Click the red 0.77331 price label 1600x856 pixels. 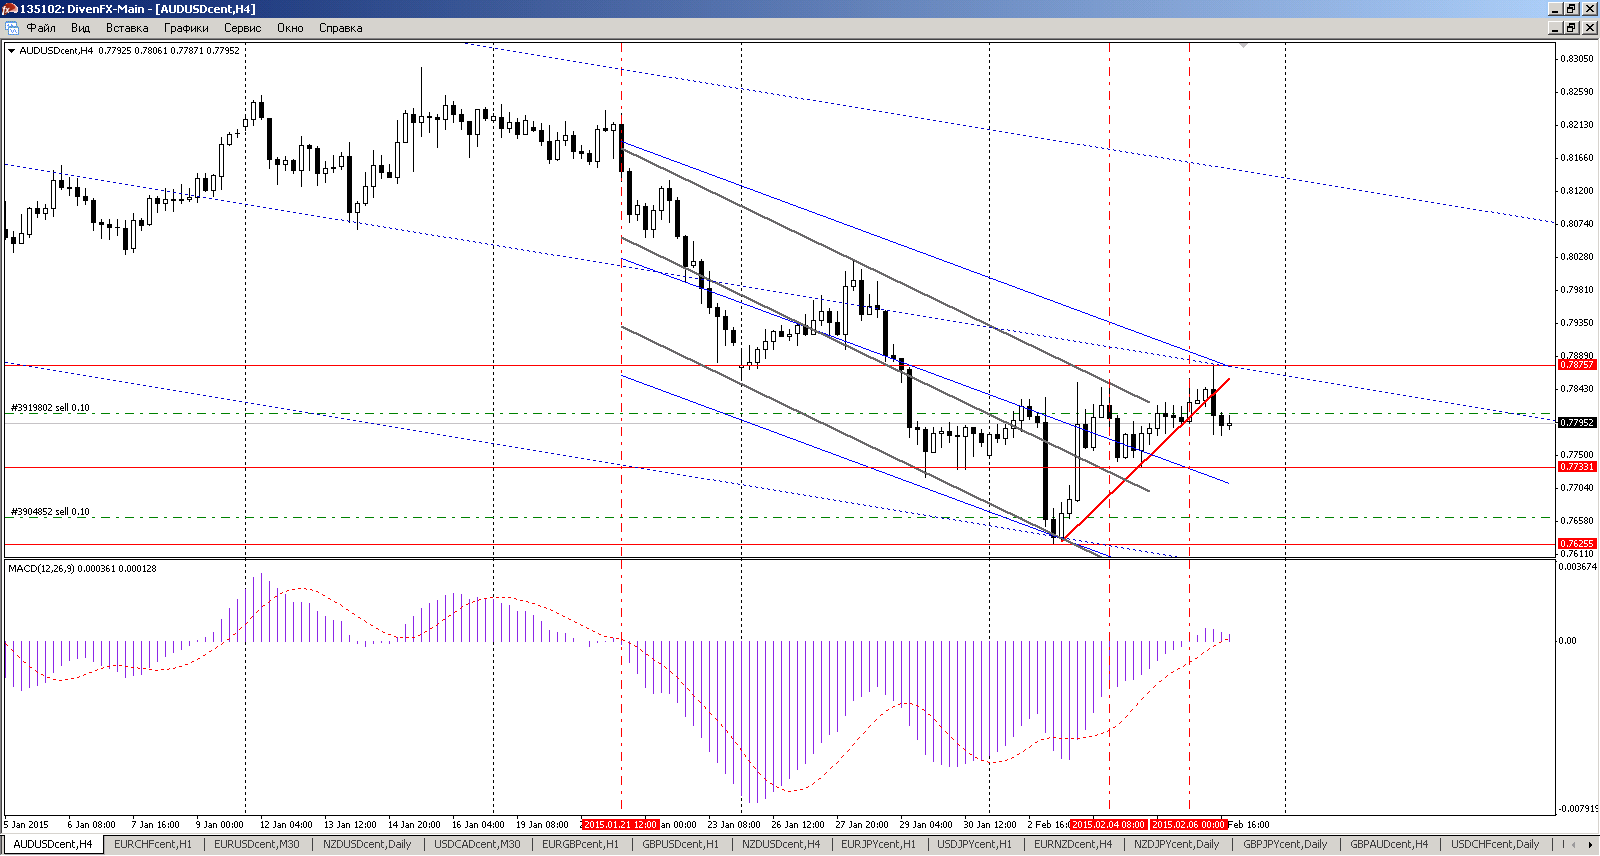(x=1577, y=467)
